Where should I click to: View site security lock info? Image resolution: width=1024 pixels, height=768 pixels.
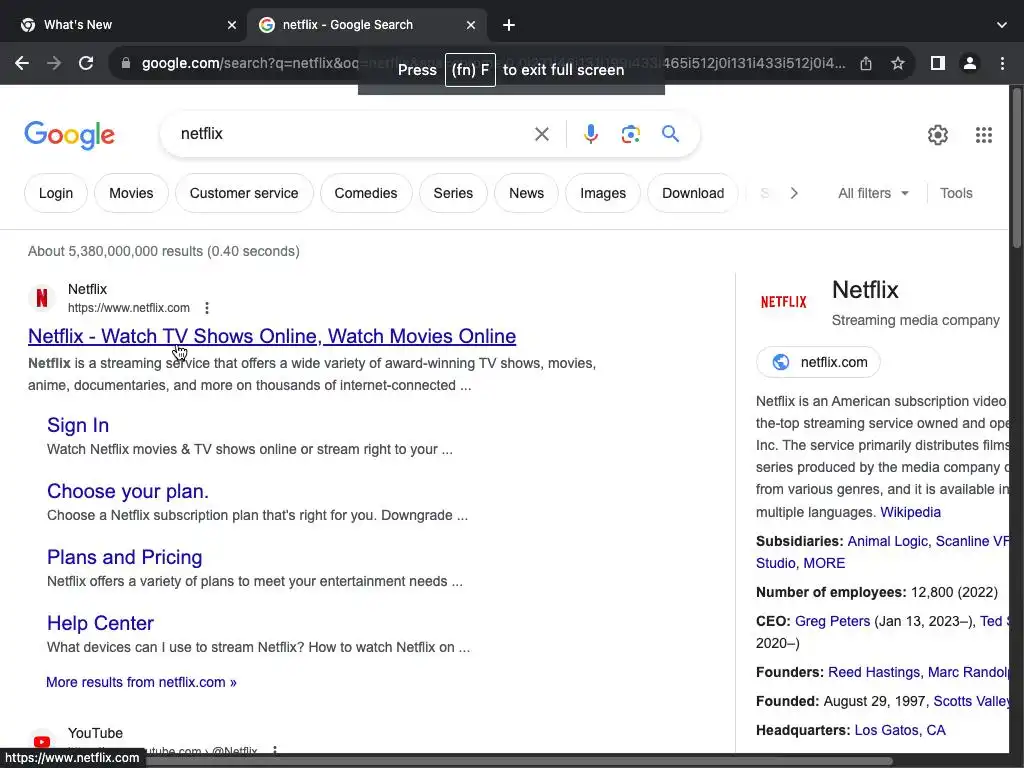[125, 63]
